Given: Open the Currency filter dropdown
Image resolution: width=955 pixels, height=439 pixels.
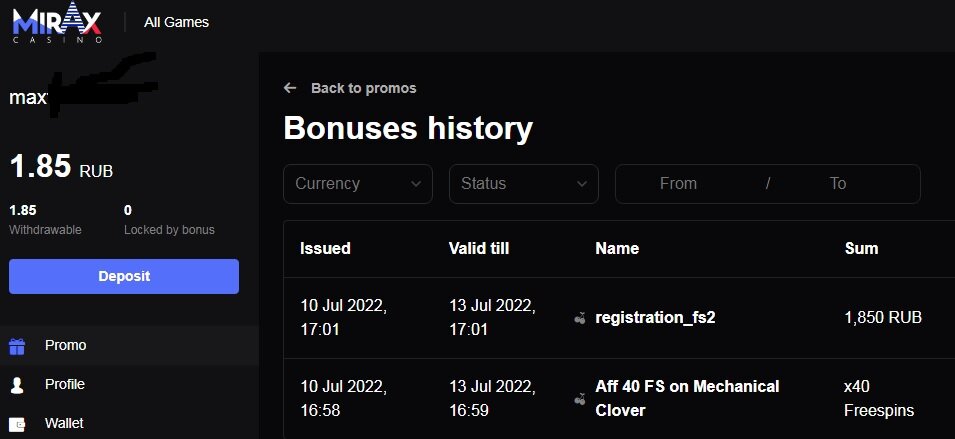Looking at the screenshot, I should click(x=357, y=184).
